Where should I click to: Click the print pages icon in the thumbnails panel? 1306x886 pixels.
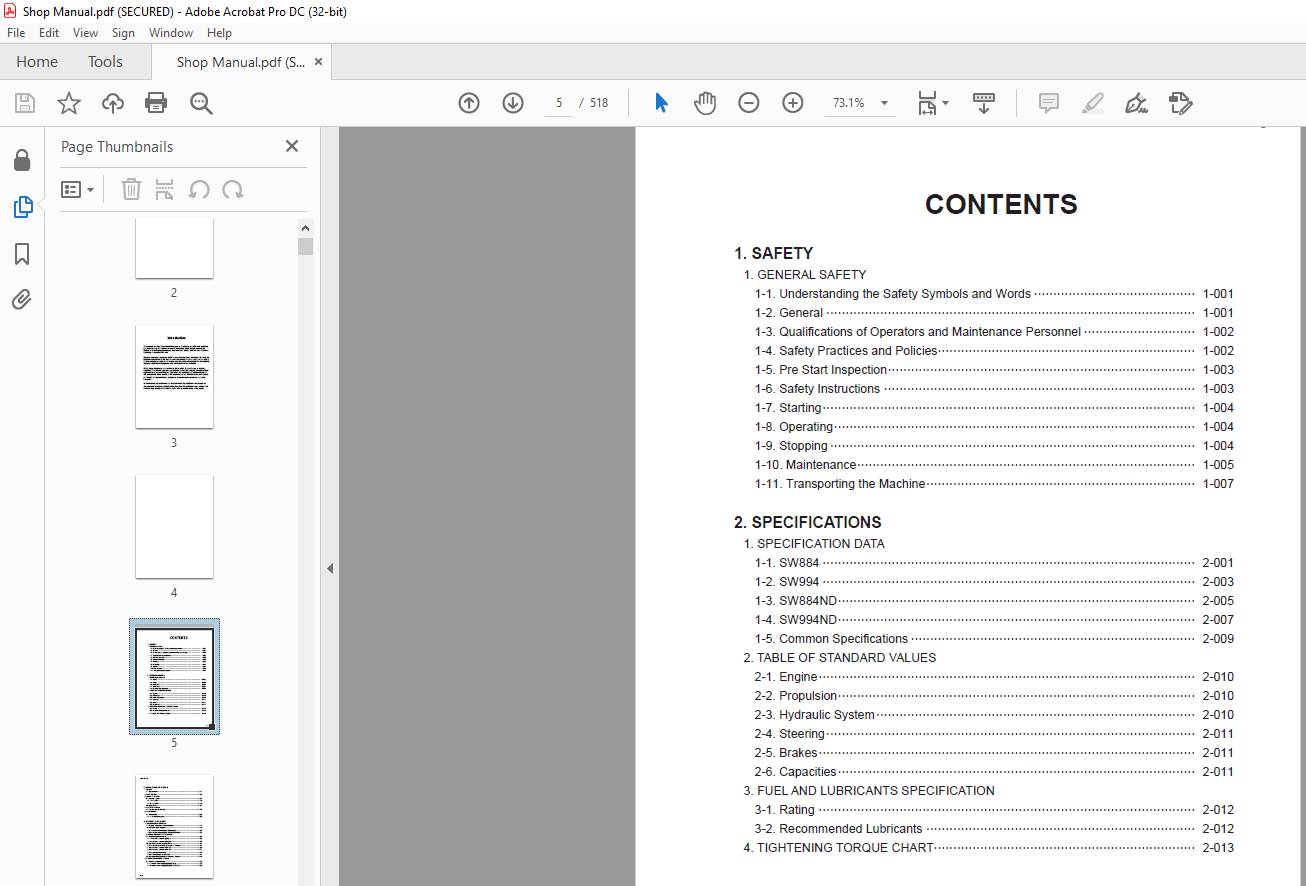165,189
